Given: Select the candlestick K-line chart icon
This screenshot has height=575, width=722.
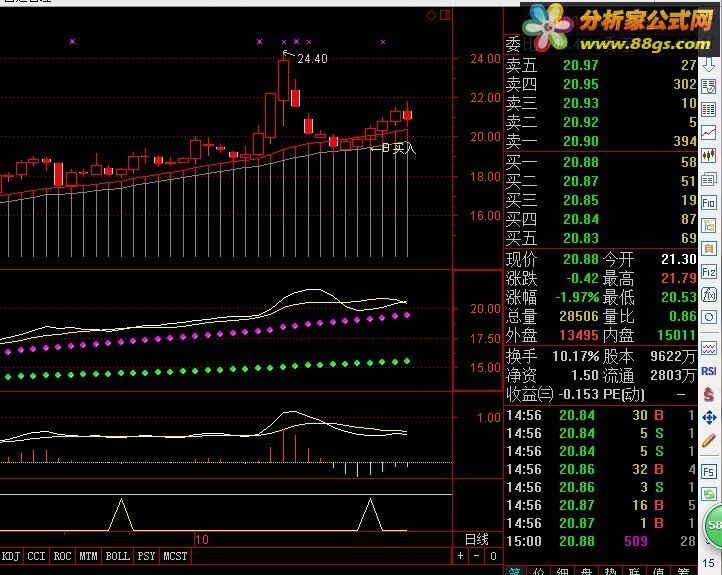Looking at the screenshot, I should pyautogui.click(x=709, y=156).
